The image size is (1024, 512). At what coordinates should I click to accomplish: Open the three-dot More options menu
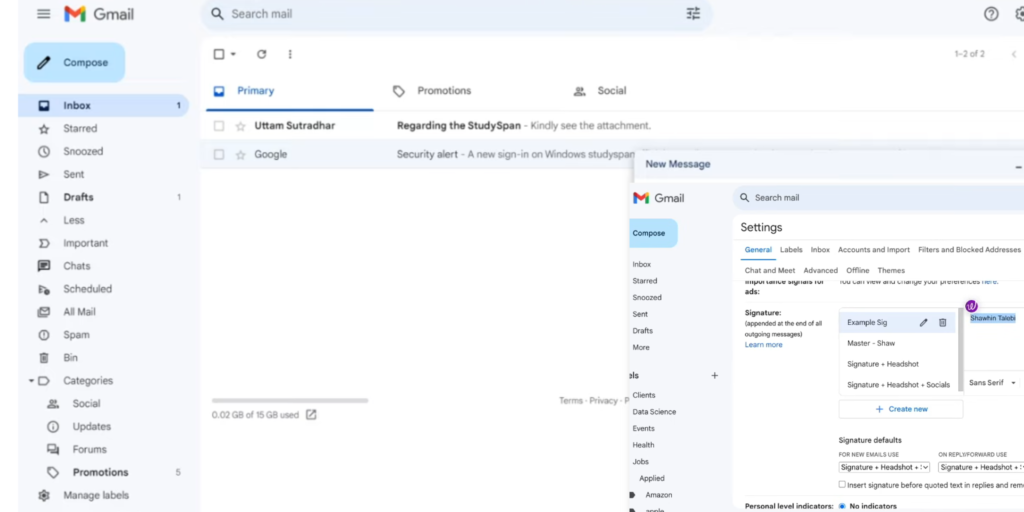(x=290, y=54)
